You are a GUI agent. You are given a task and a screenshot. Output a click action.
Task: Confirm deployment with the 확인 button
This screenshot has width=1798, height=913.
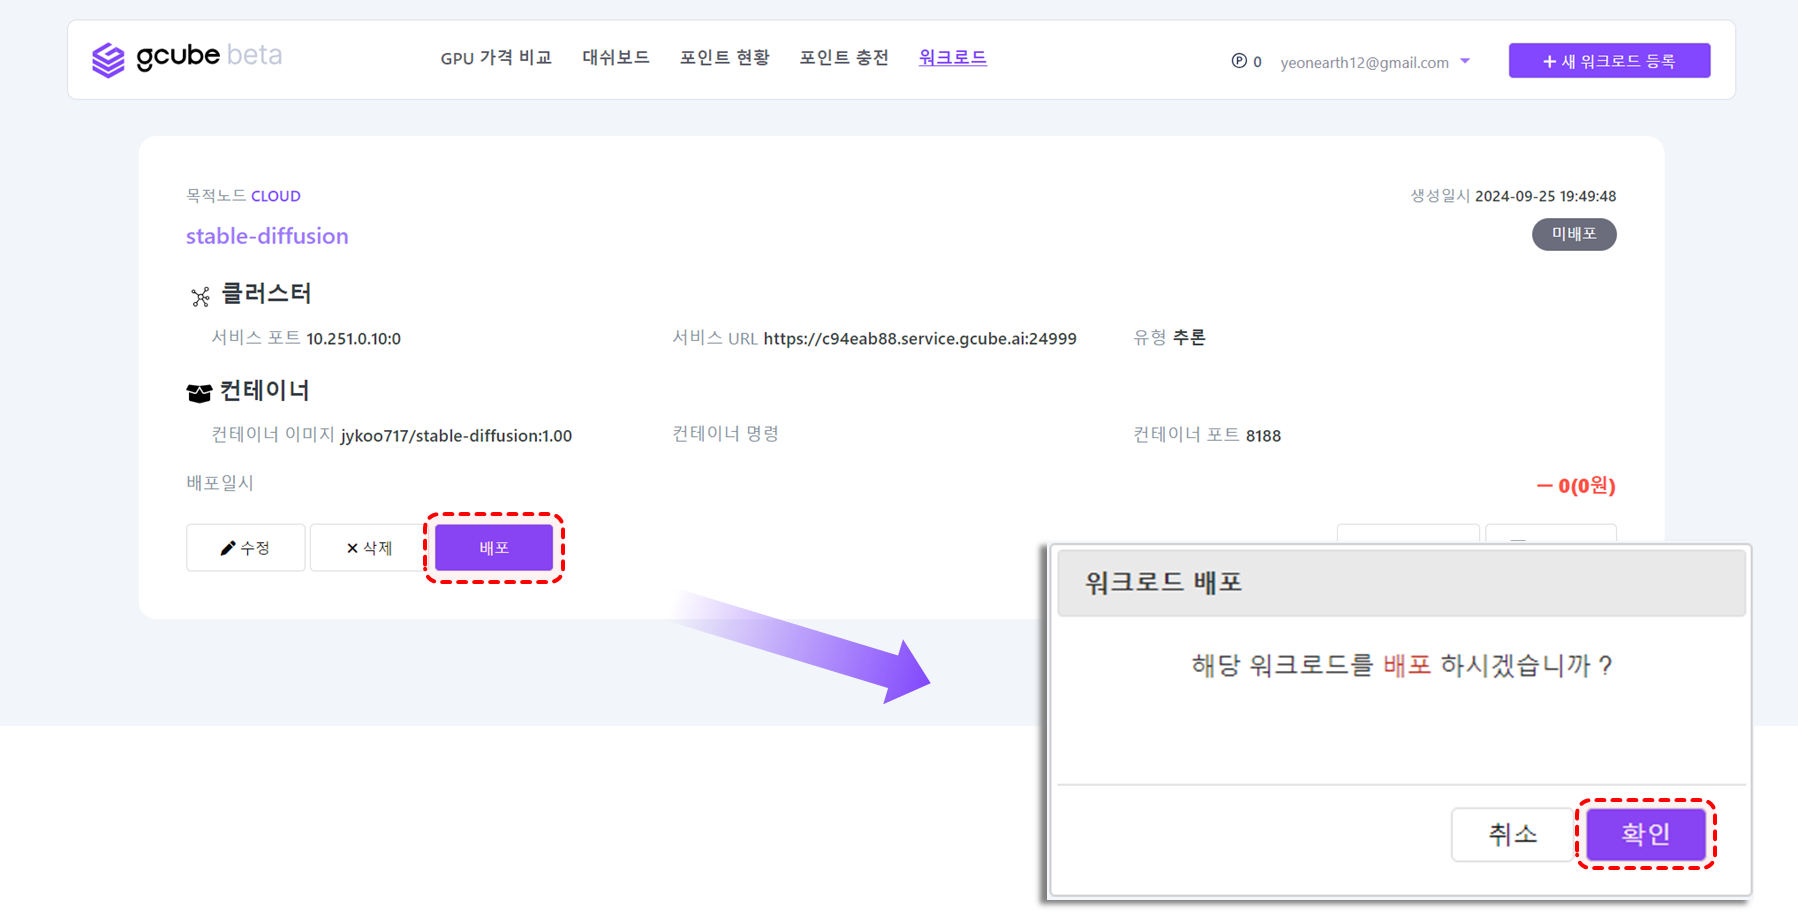click(x=1646, y=834)
